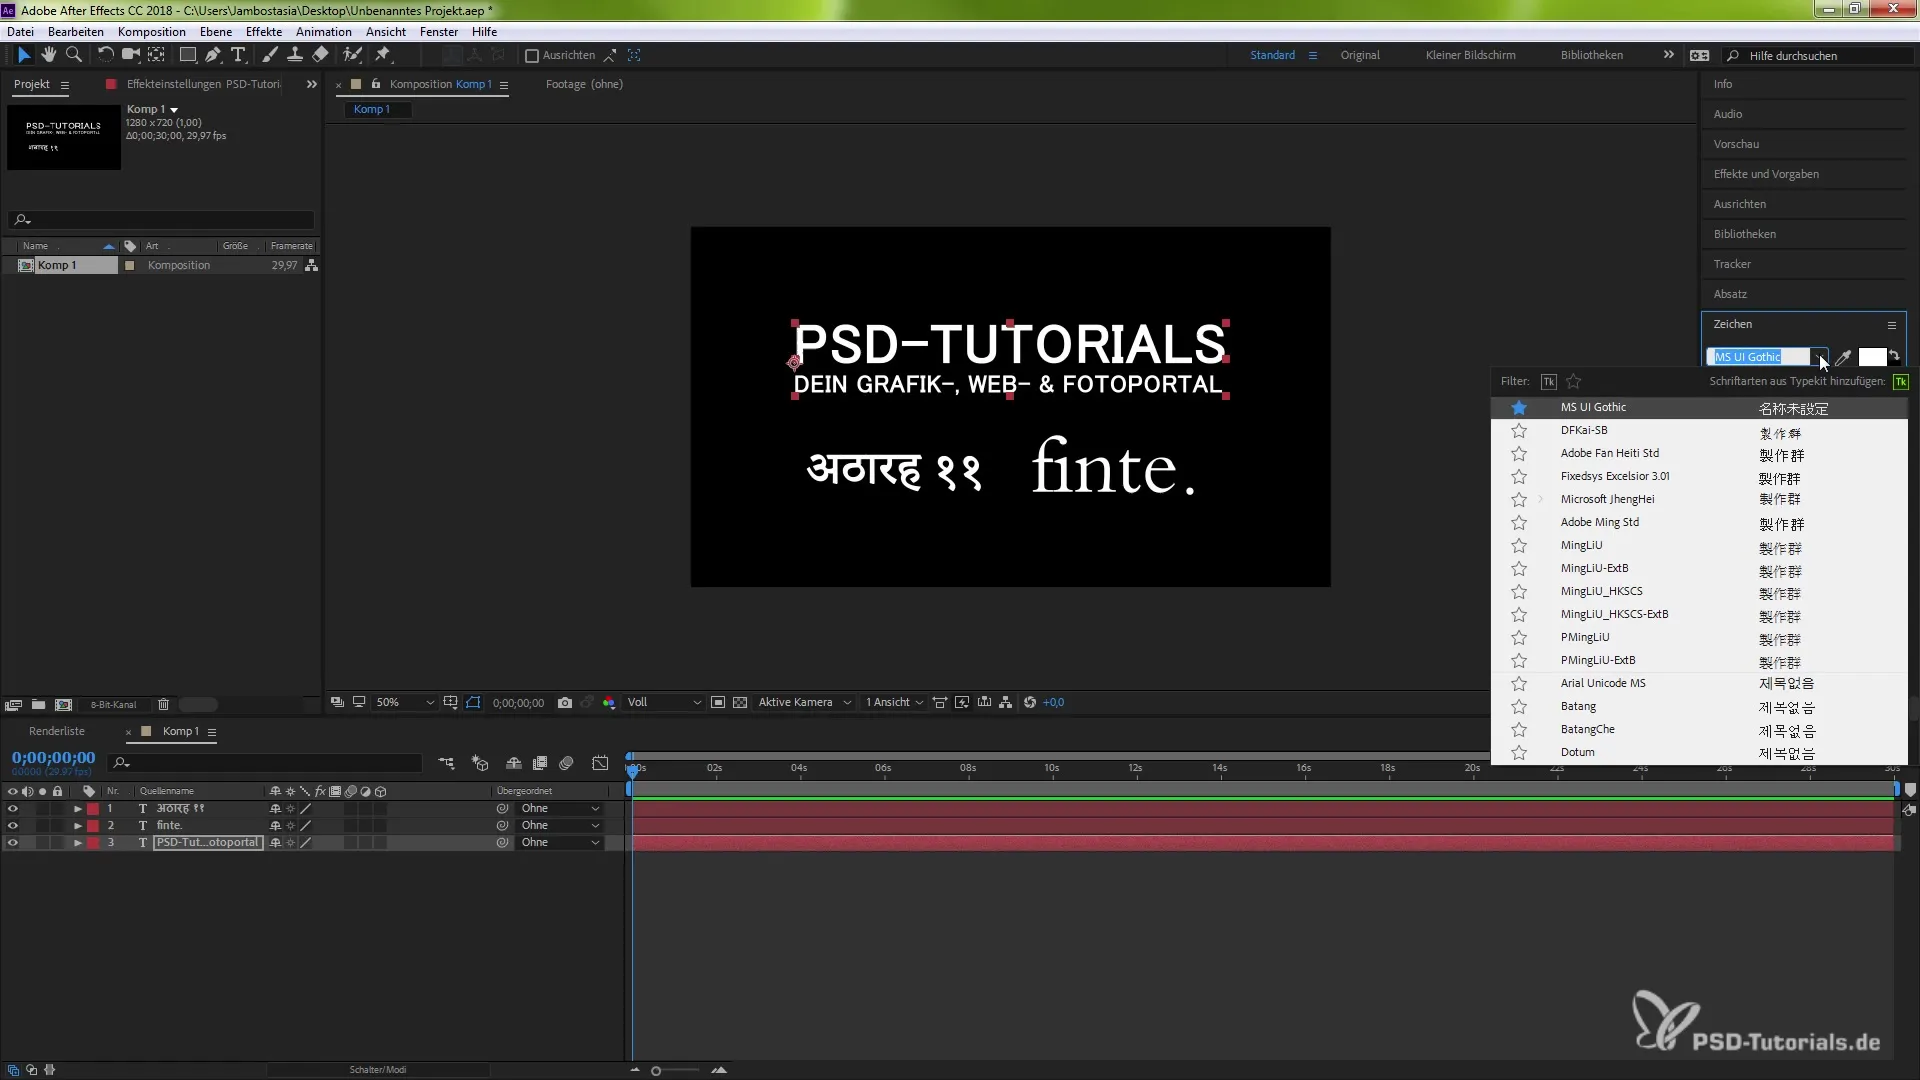Pick a text color with the eyedropper
The image size is (1920, 1080).
1844,357
